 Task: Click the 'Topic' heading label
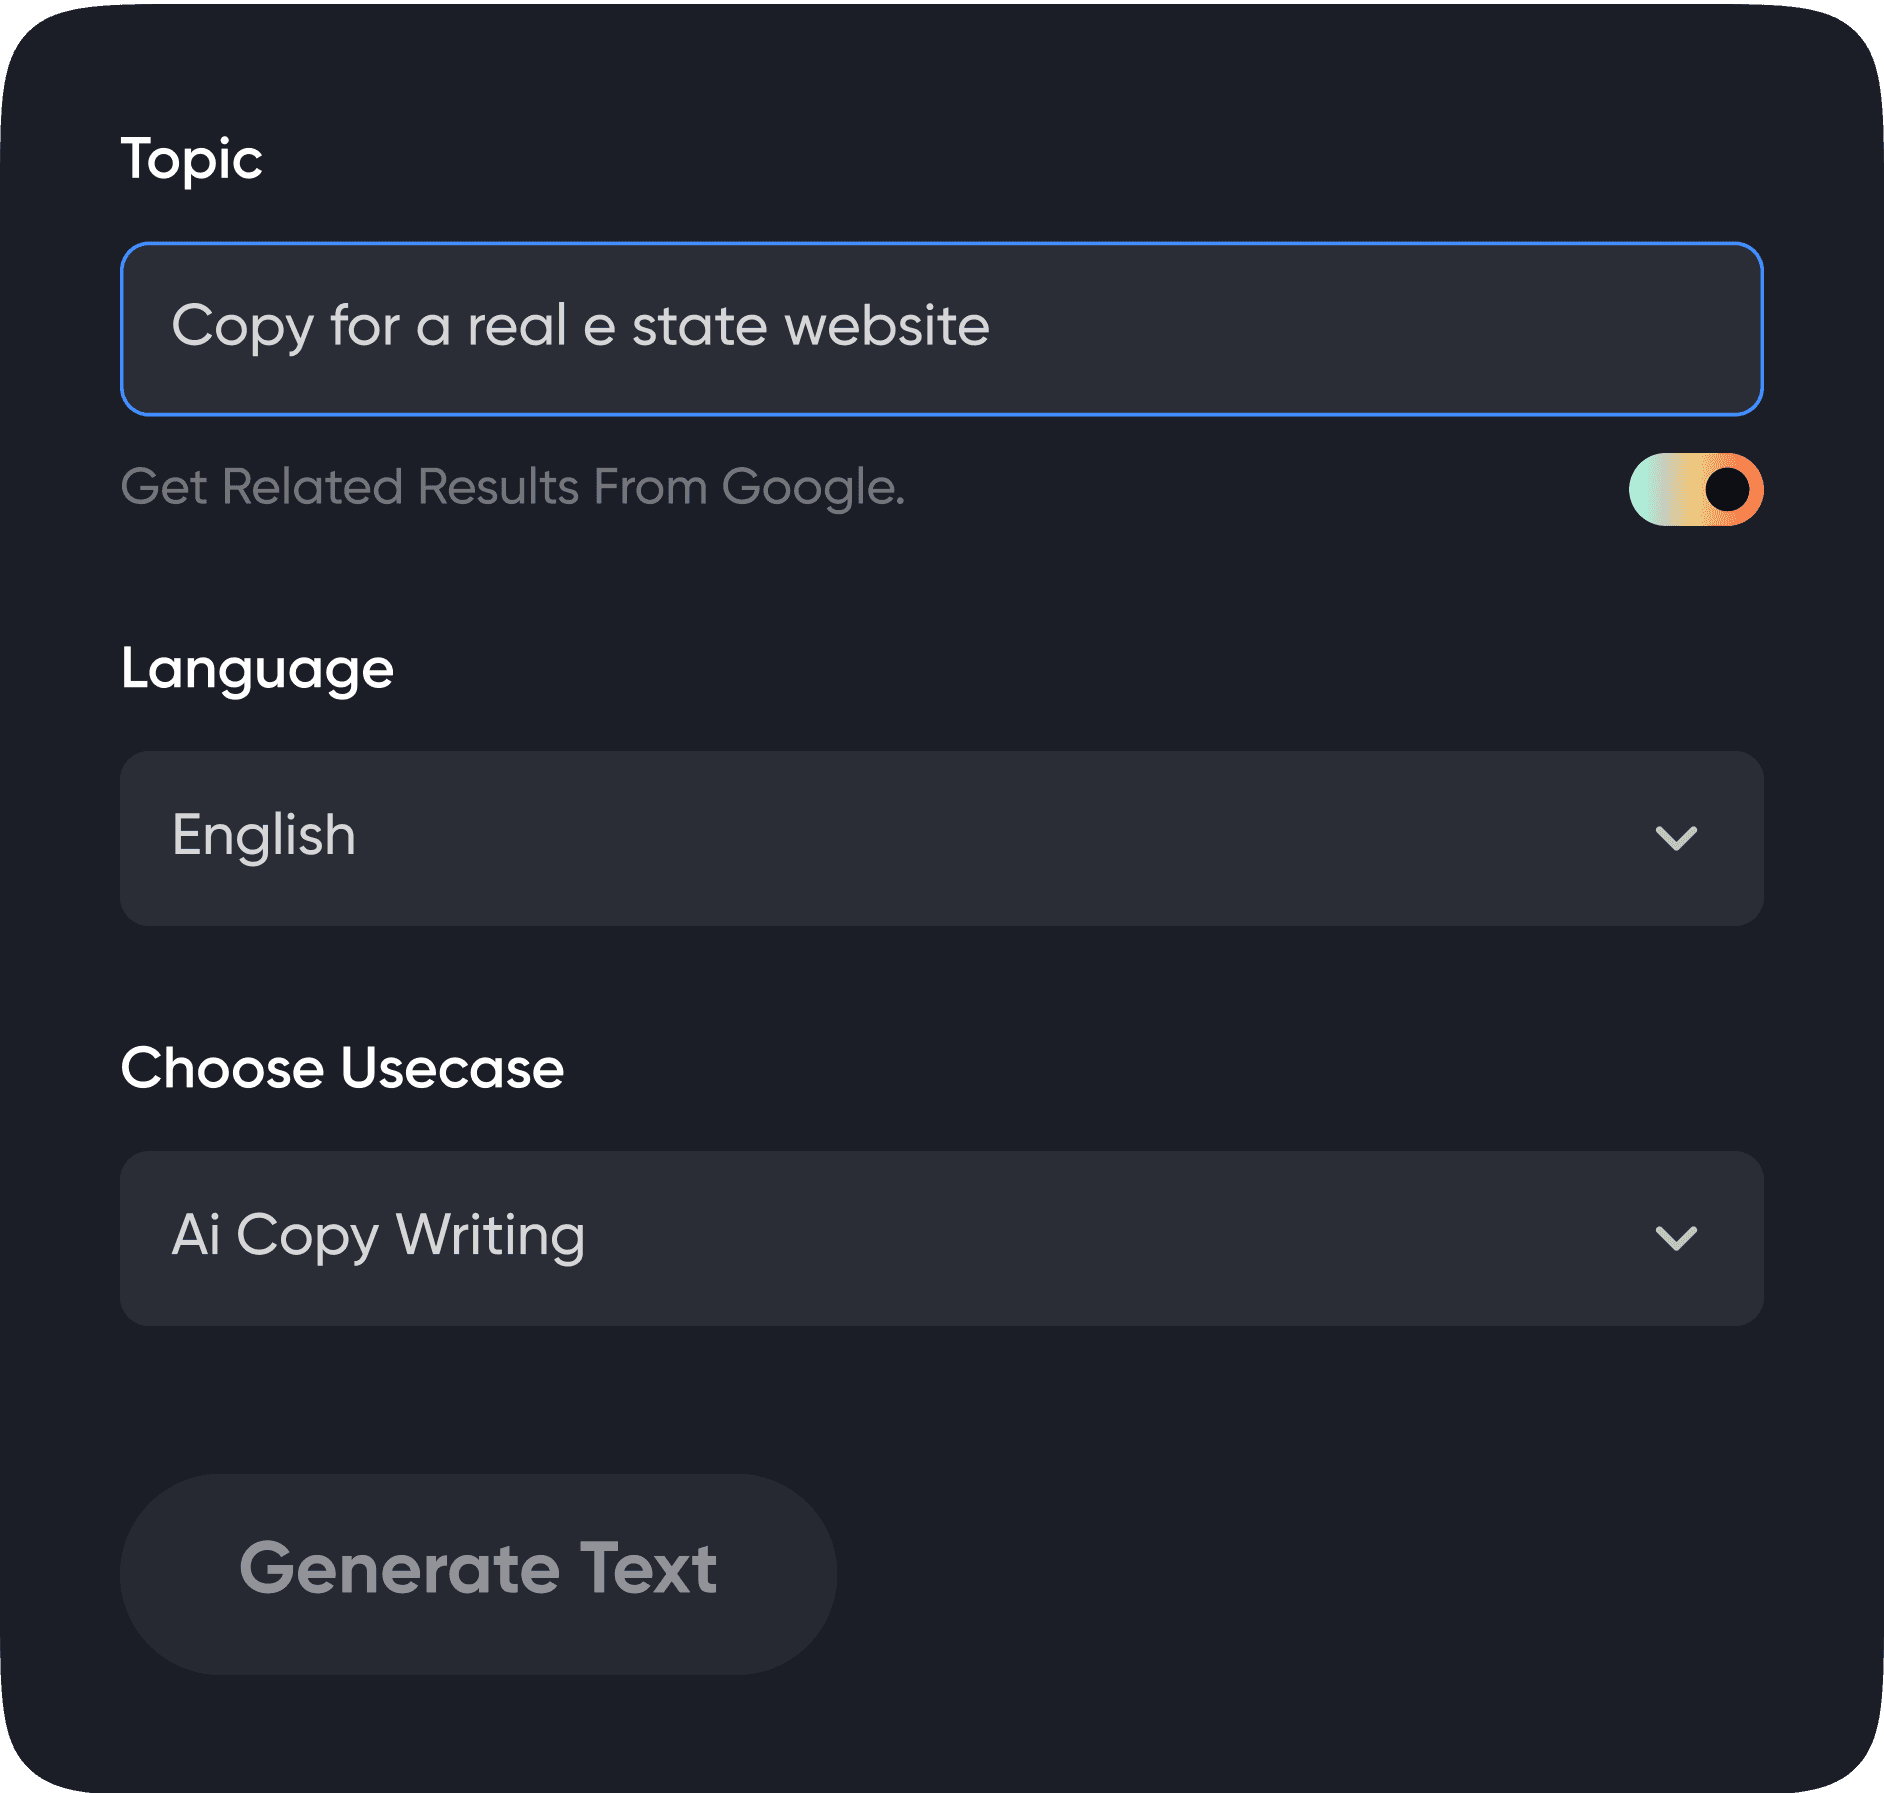click(191, 159)
